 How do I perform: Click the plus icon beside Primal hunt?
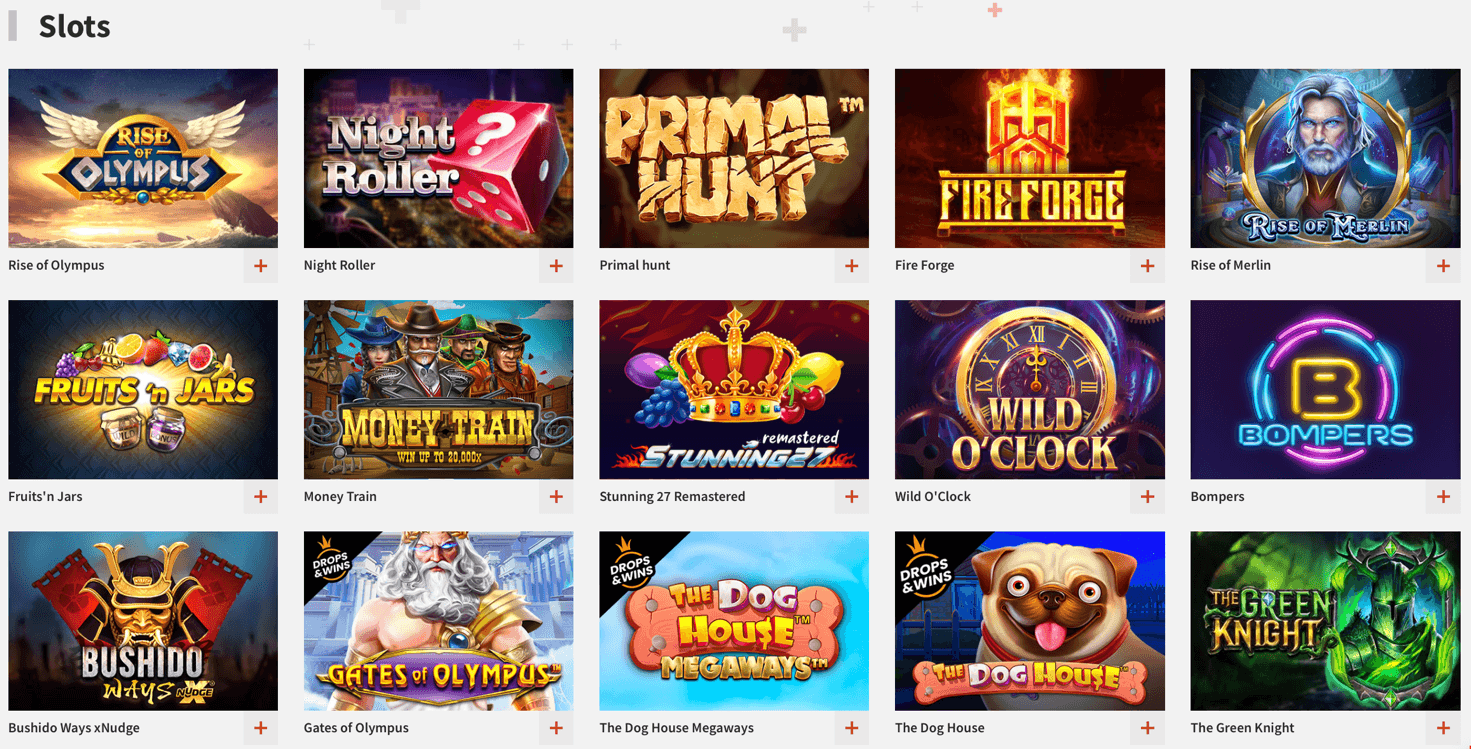pyautogui.click(x=852, y=266)
